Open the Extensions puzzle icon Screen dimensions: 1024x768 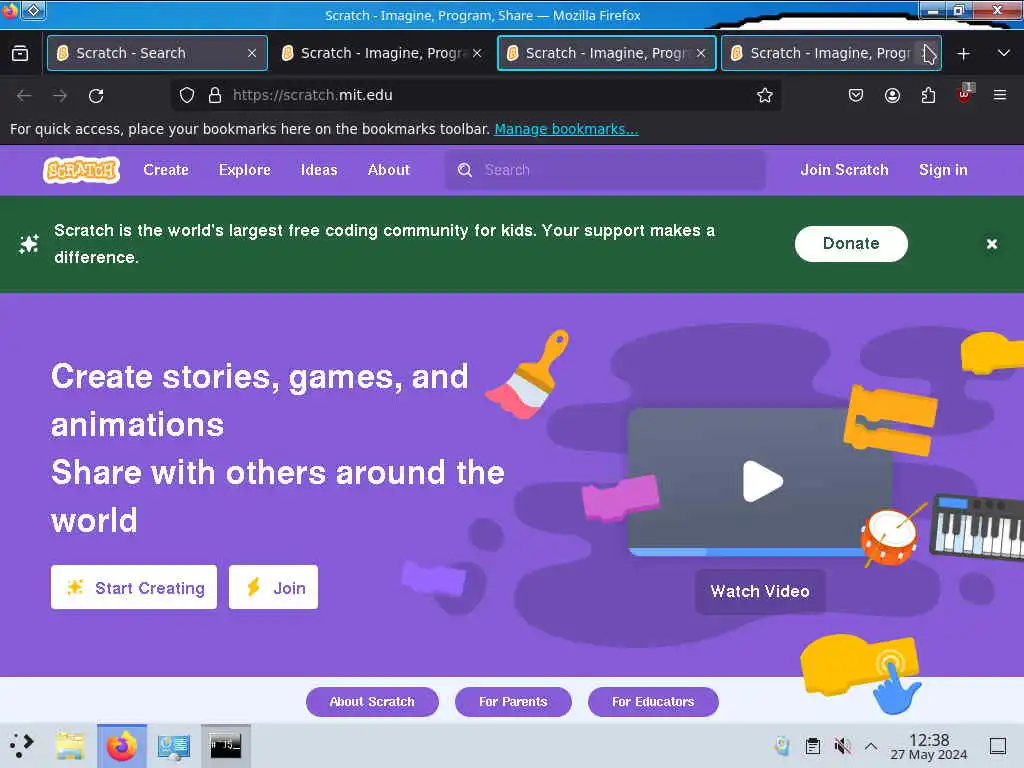click(928, 95)
